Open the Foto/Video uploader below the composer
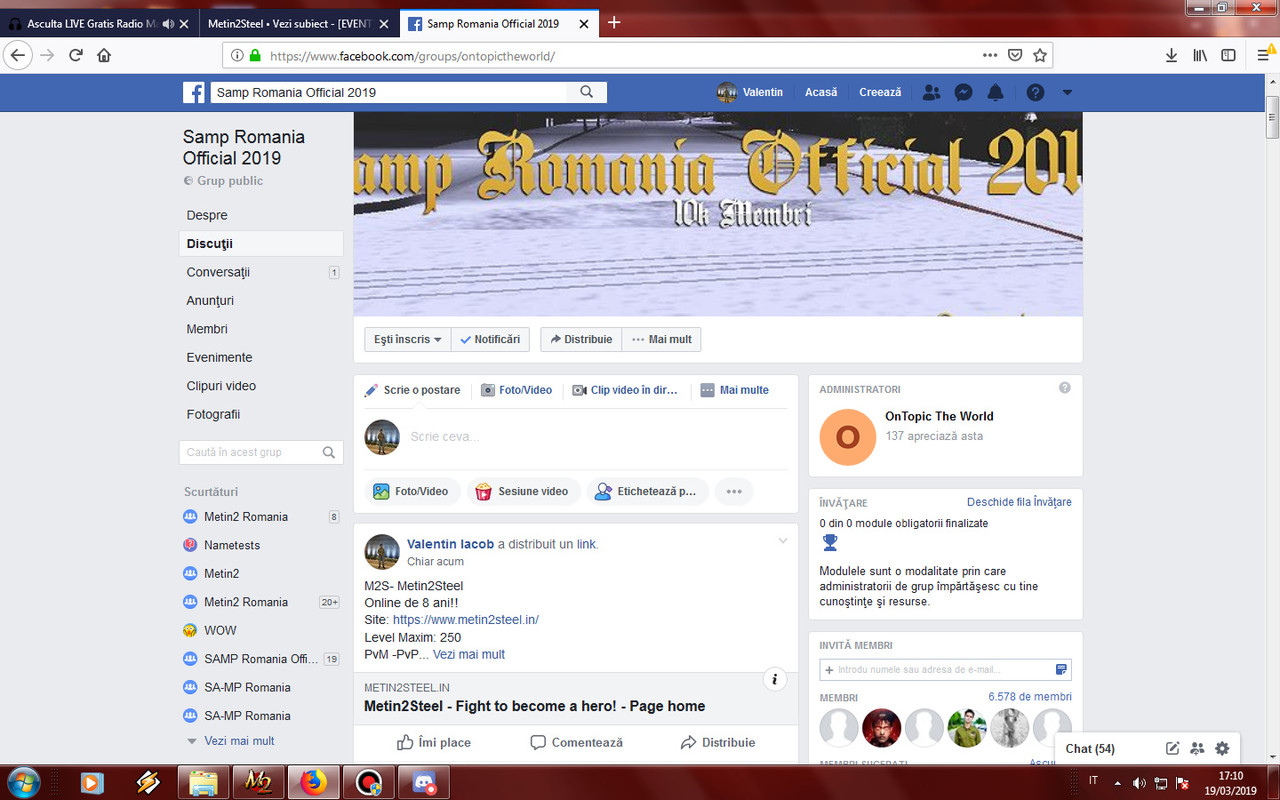Image resolution: width=1280 pixels, height=800 pixels. 413,491
